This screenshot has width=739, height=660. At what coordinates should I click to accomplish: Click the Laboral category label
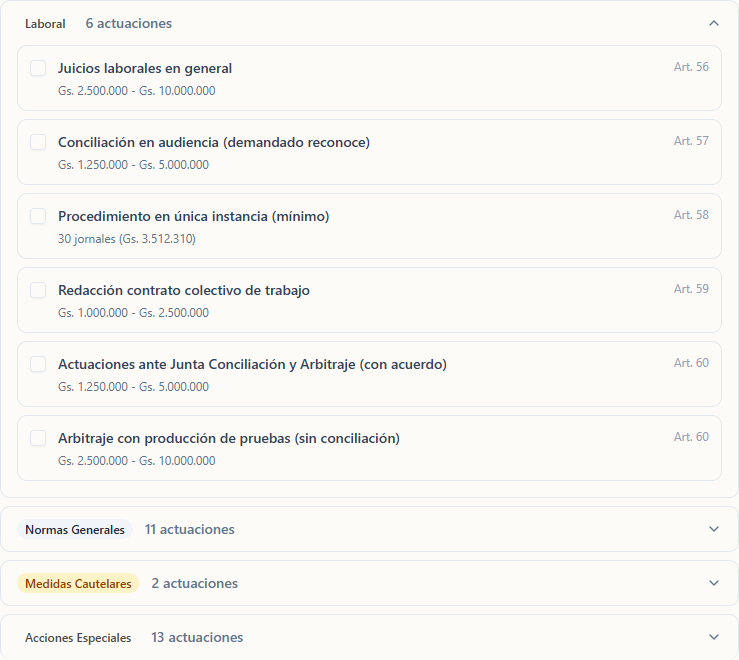click(45, 24)
